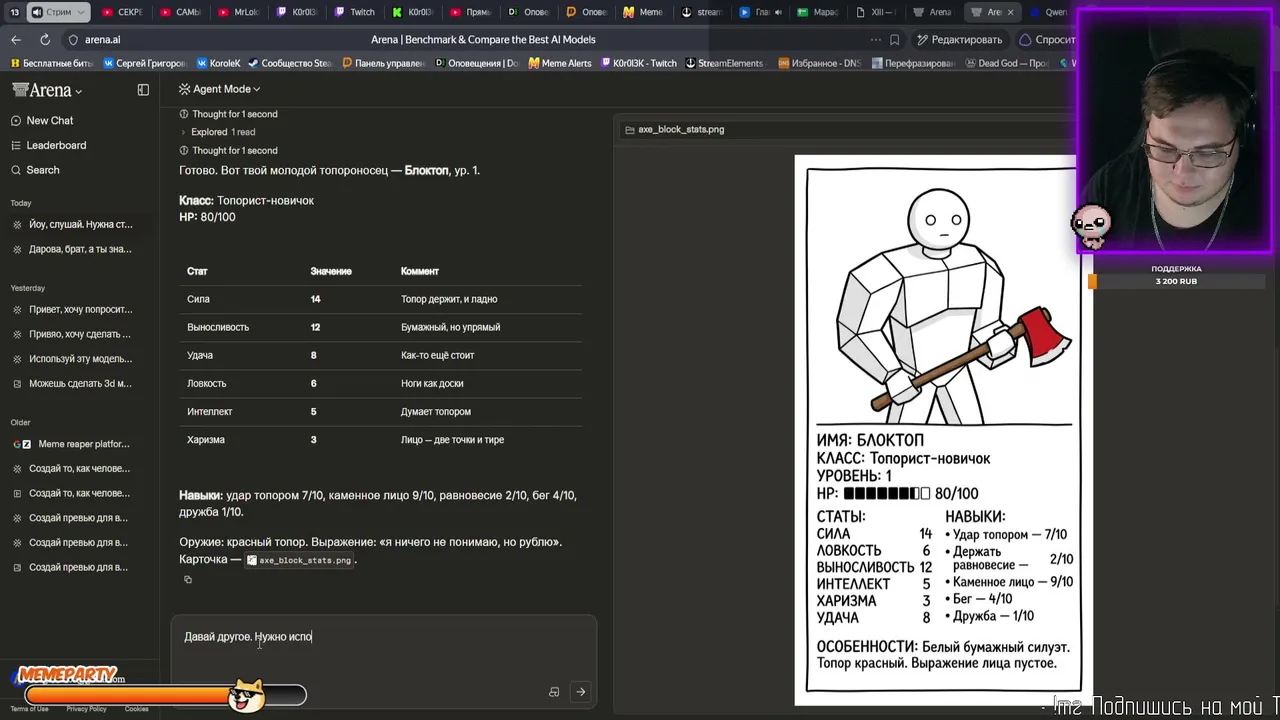1280x720 pixels.
Task: Open chat "Meme reaper platfor..."
Action: click(80, 444)
